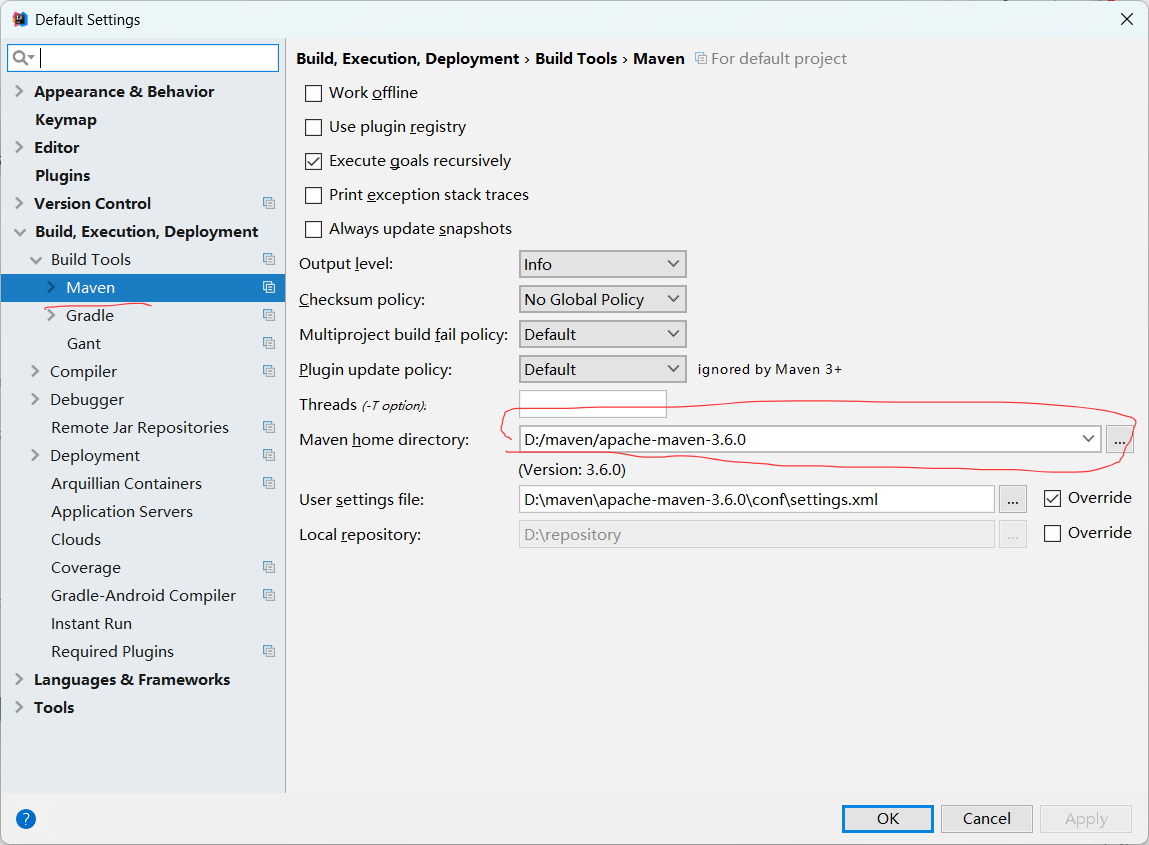The height and width of the screenshot is (845, 1149).
Task: Focus the settings search field
Action: pyautogui.click(x=143, y=58)
